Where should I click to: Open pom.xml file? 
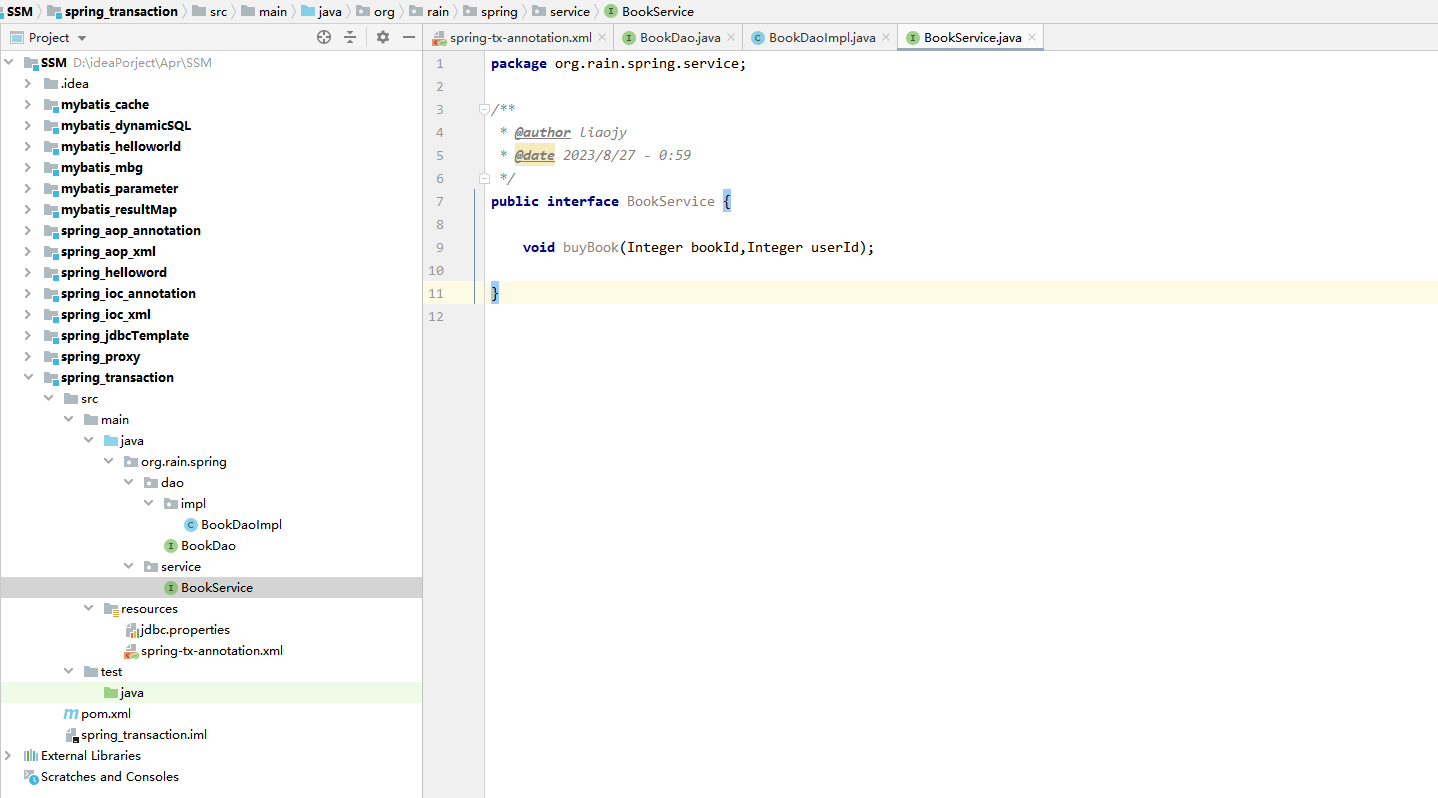pyautogui.click(x=105, y=714)
